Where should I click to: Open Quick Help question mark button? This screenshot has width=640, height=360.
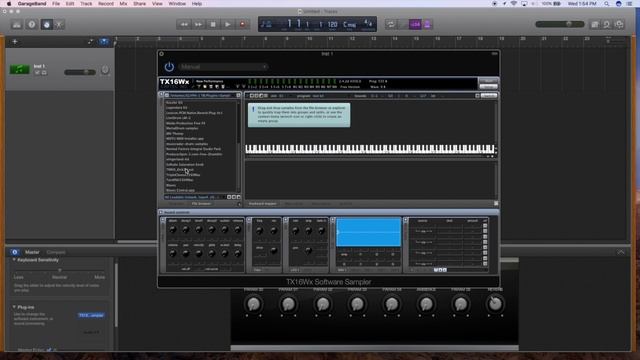[x=31, y=24]
